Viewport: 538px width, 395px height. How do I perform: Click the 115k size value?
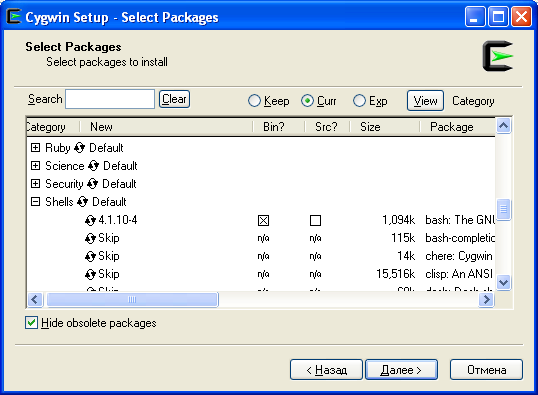(403, 238)
